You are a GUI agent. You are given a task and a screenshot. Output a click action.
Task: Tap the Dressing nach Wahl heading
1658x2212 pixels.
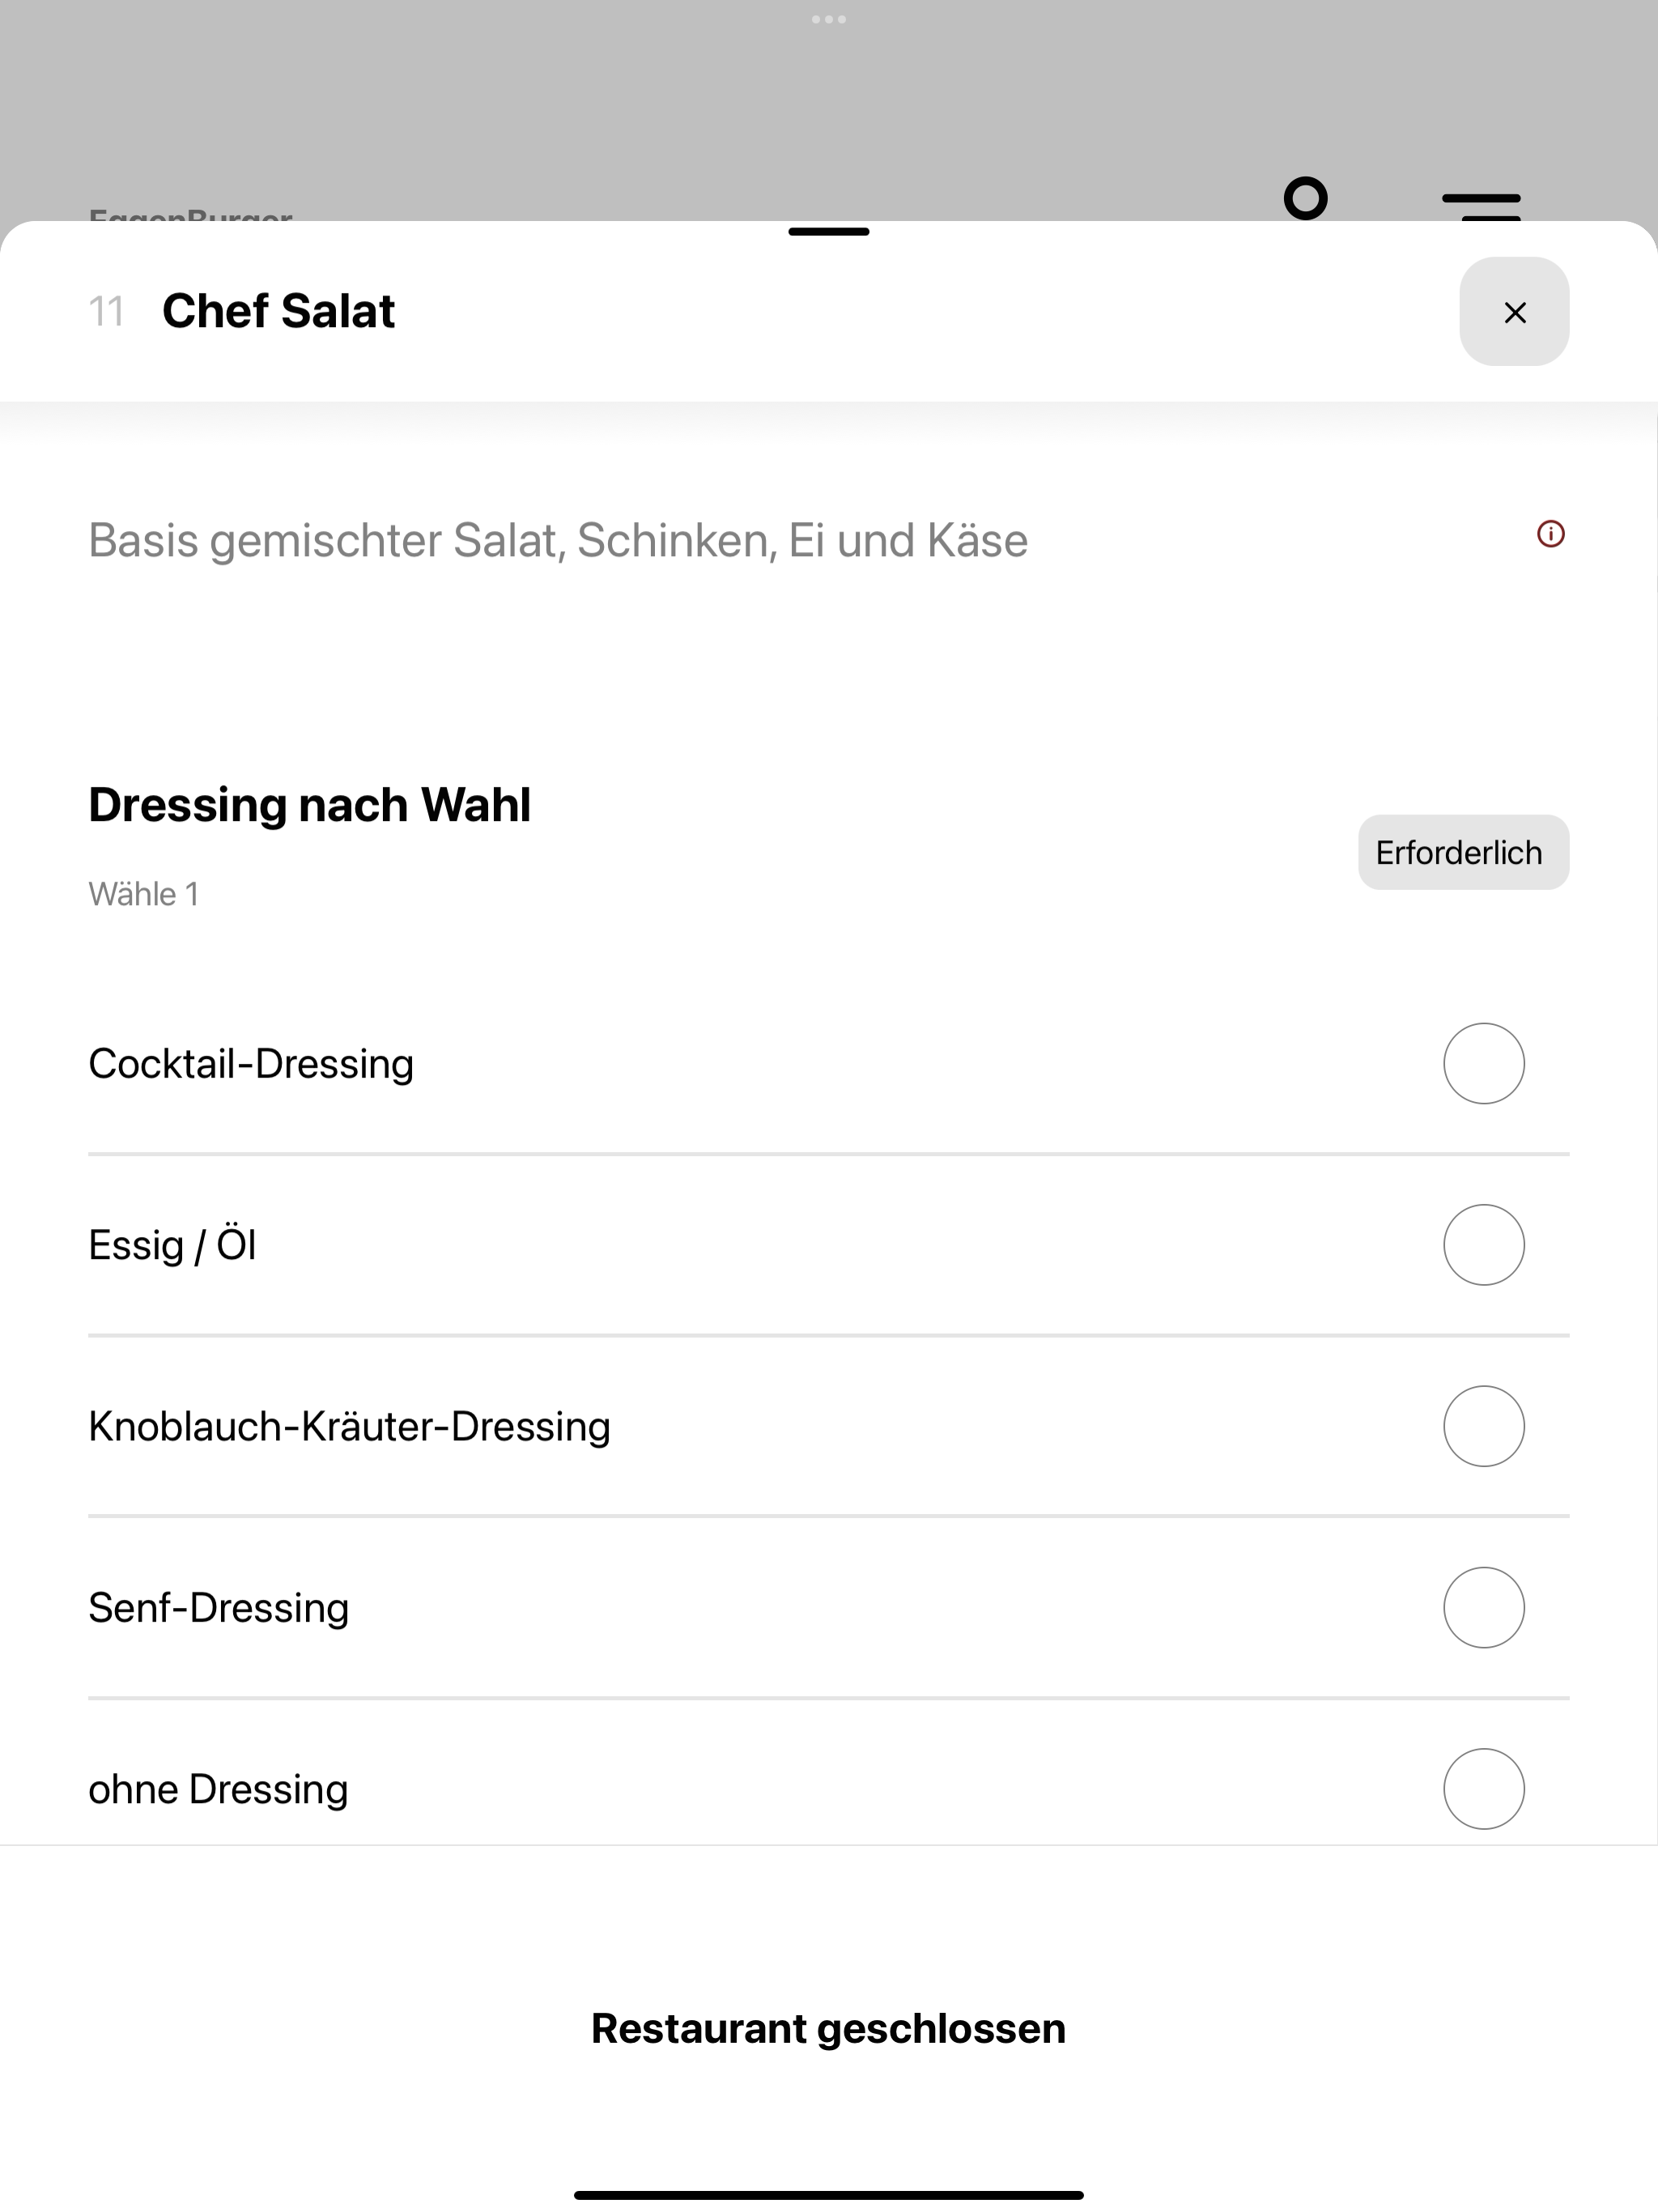click(x=310, y=805)
